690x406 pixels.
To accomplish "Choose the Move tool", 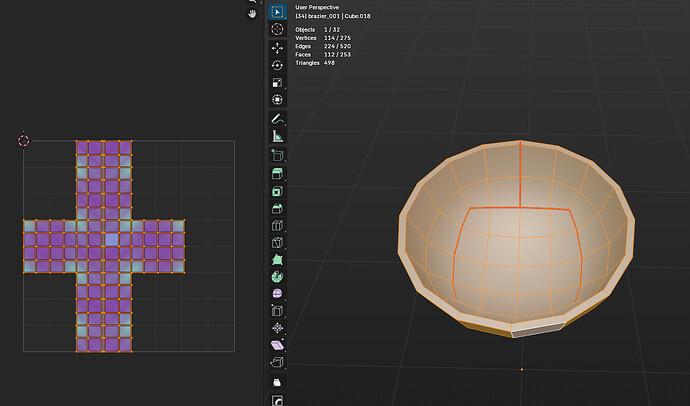I will [277, 48].
